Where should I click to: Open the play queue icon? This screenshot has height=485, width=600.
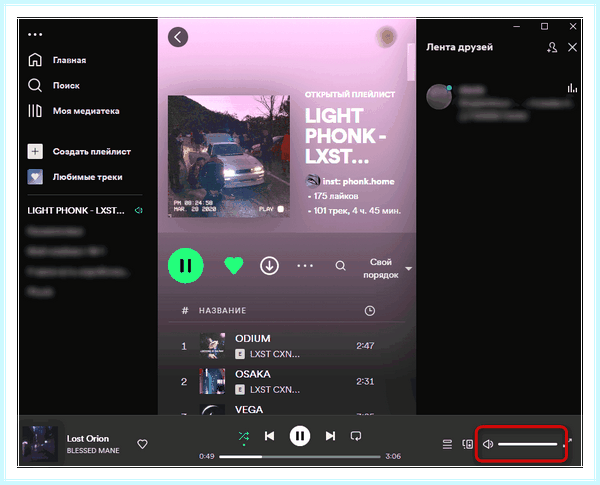pos(447,444)
